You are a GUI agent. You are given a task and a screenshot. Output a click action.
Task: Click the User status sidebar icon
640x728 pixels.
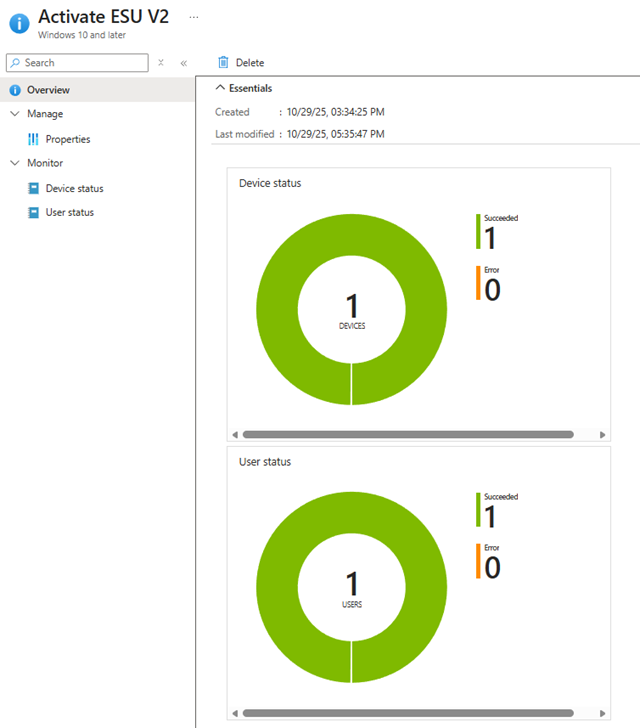(x=33, y=212)
